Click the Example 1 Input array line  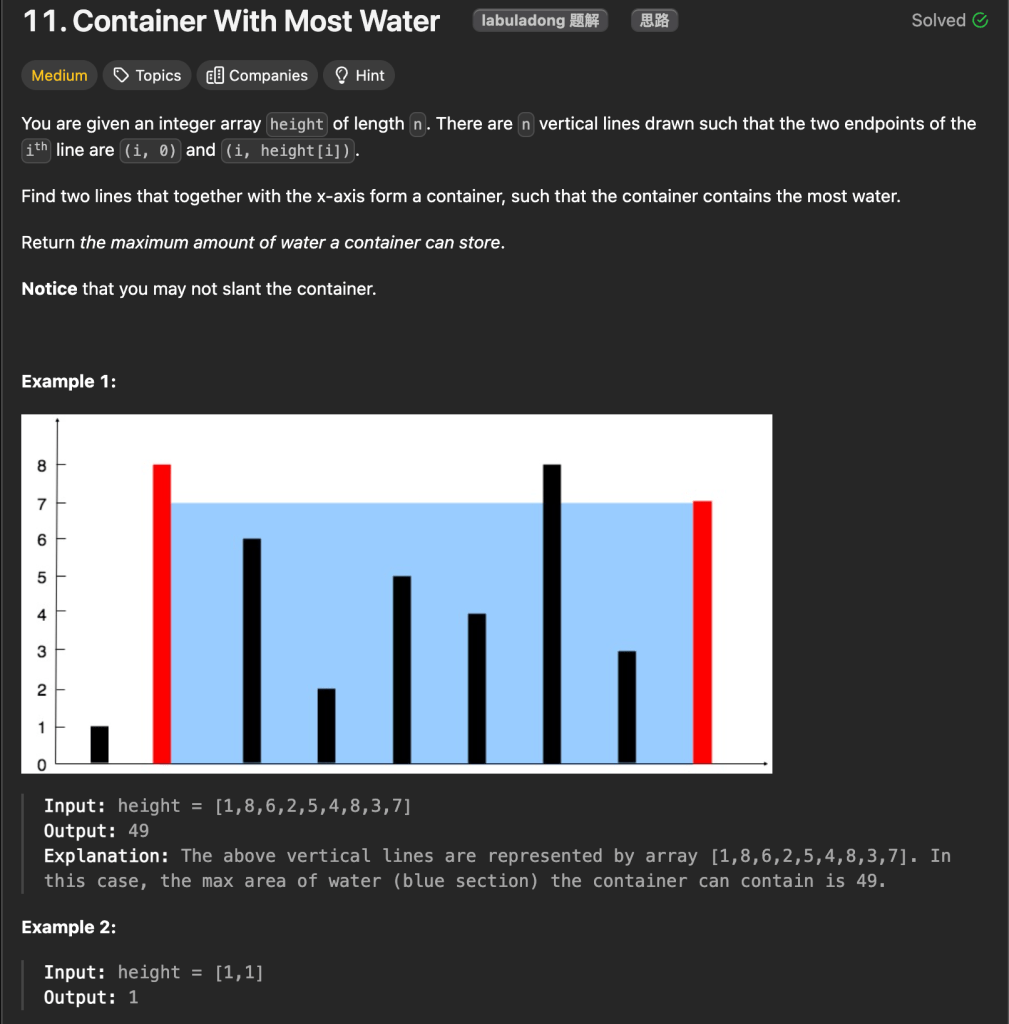click(x=227, y=806)
